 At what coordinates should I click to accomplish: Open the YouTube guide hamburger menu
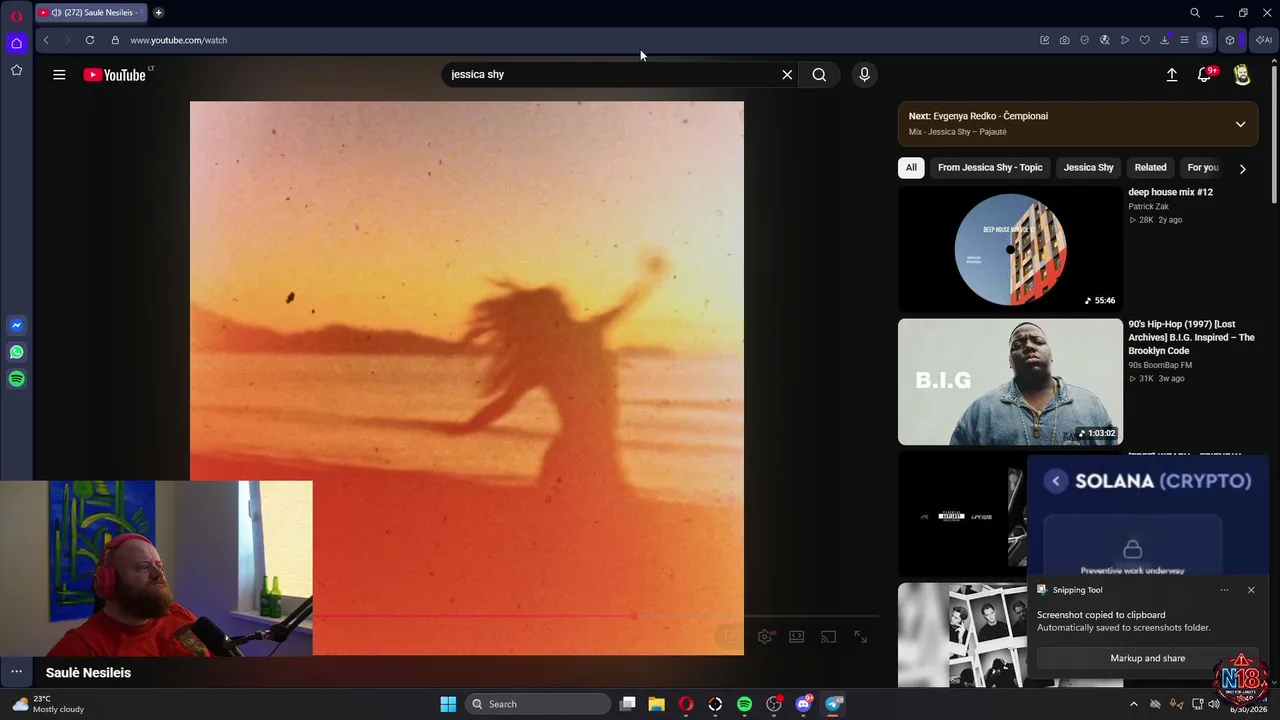(x=59, y=75)
